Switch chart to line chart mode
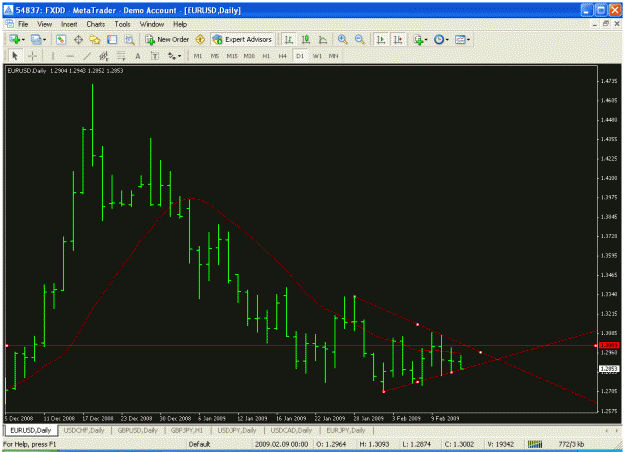Screen dimensions: 625x452 323,39
